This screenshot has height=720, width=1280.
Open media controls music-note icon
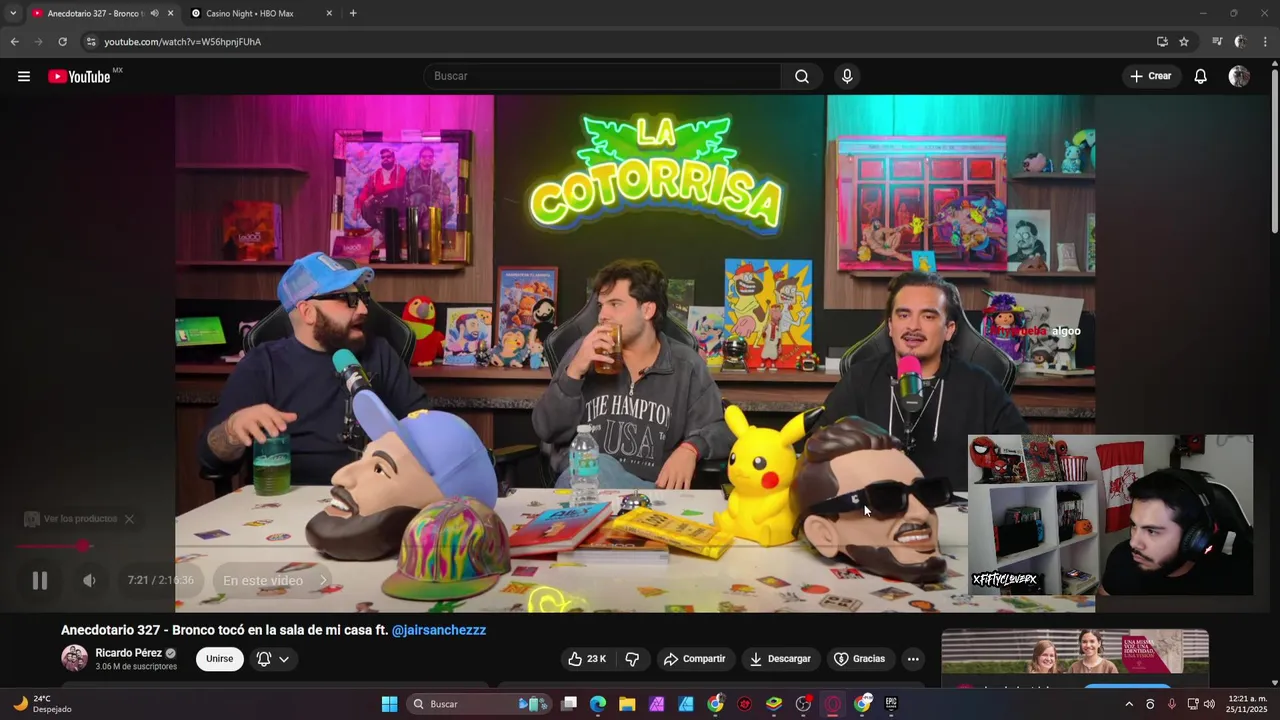pyautogui.click(x=1217, y=42)
